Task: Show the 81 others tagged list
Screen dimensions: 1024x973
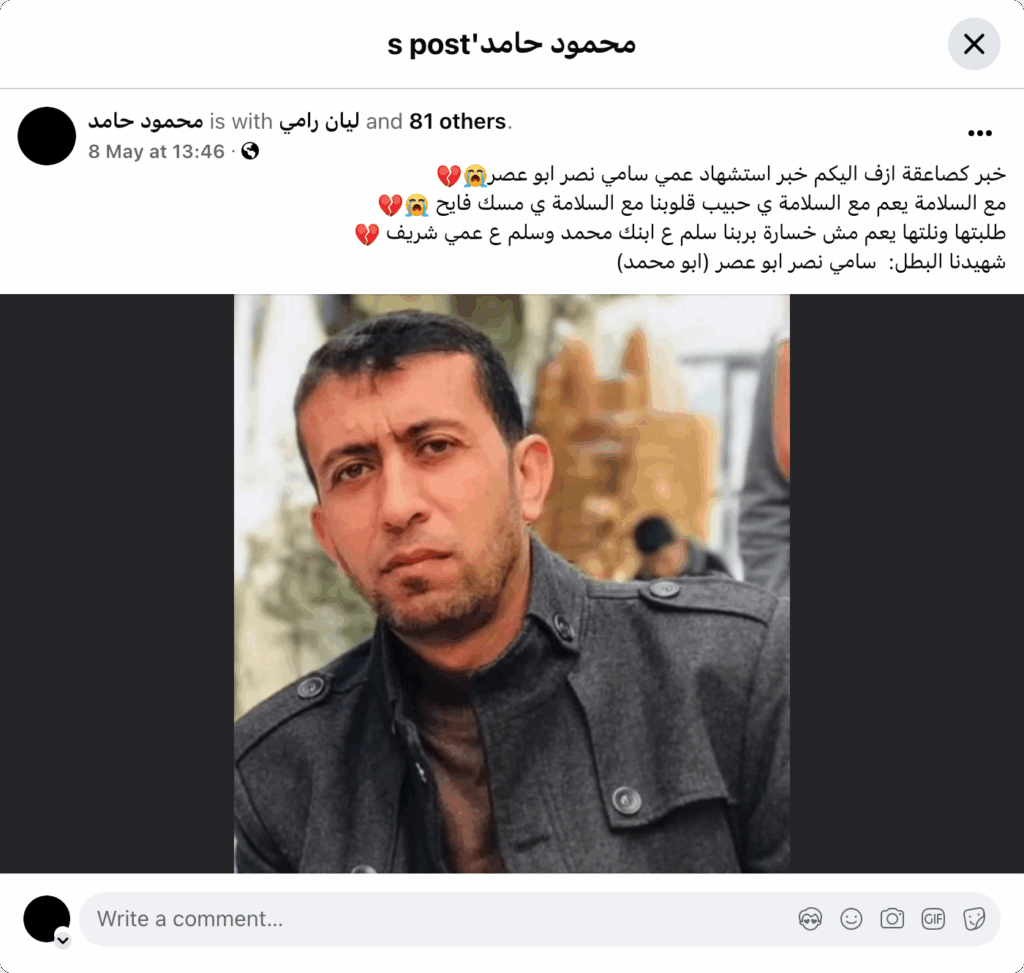Action: tap(458, 121)
